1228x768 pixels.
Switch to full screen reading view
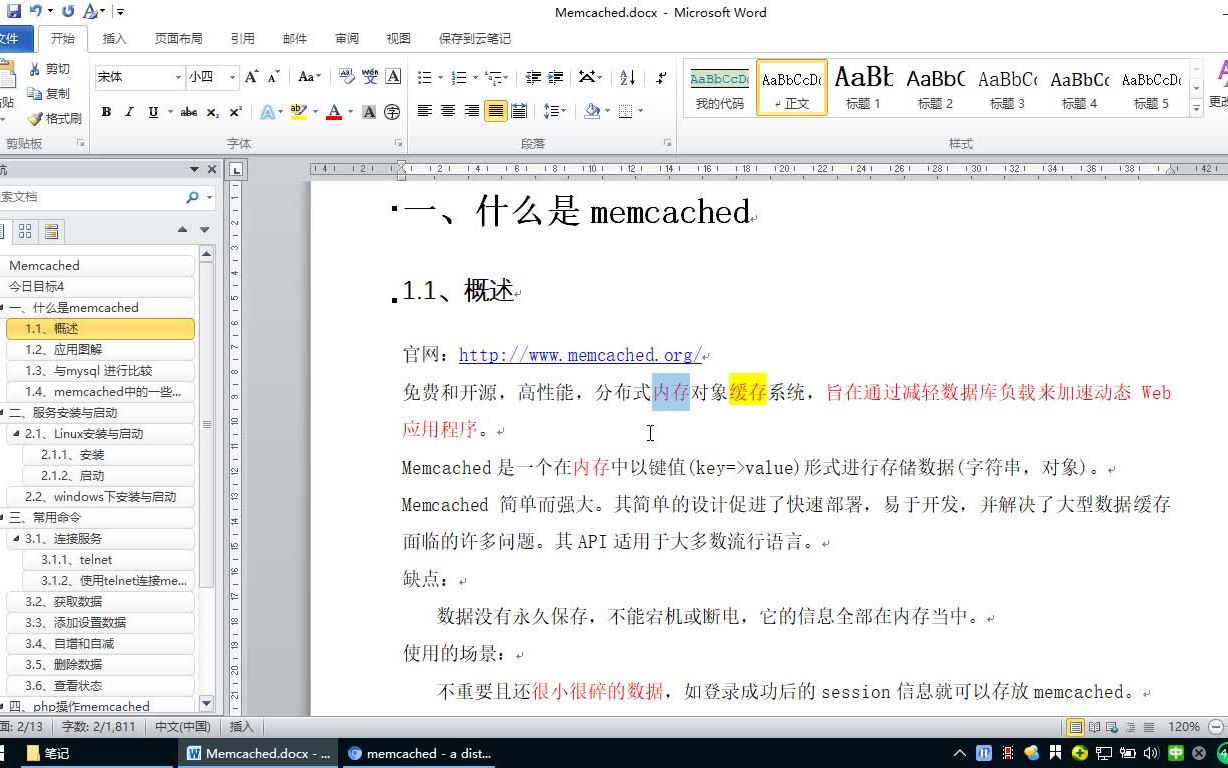(1095, 727)
